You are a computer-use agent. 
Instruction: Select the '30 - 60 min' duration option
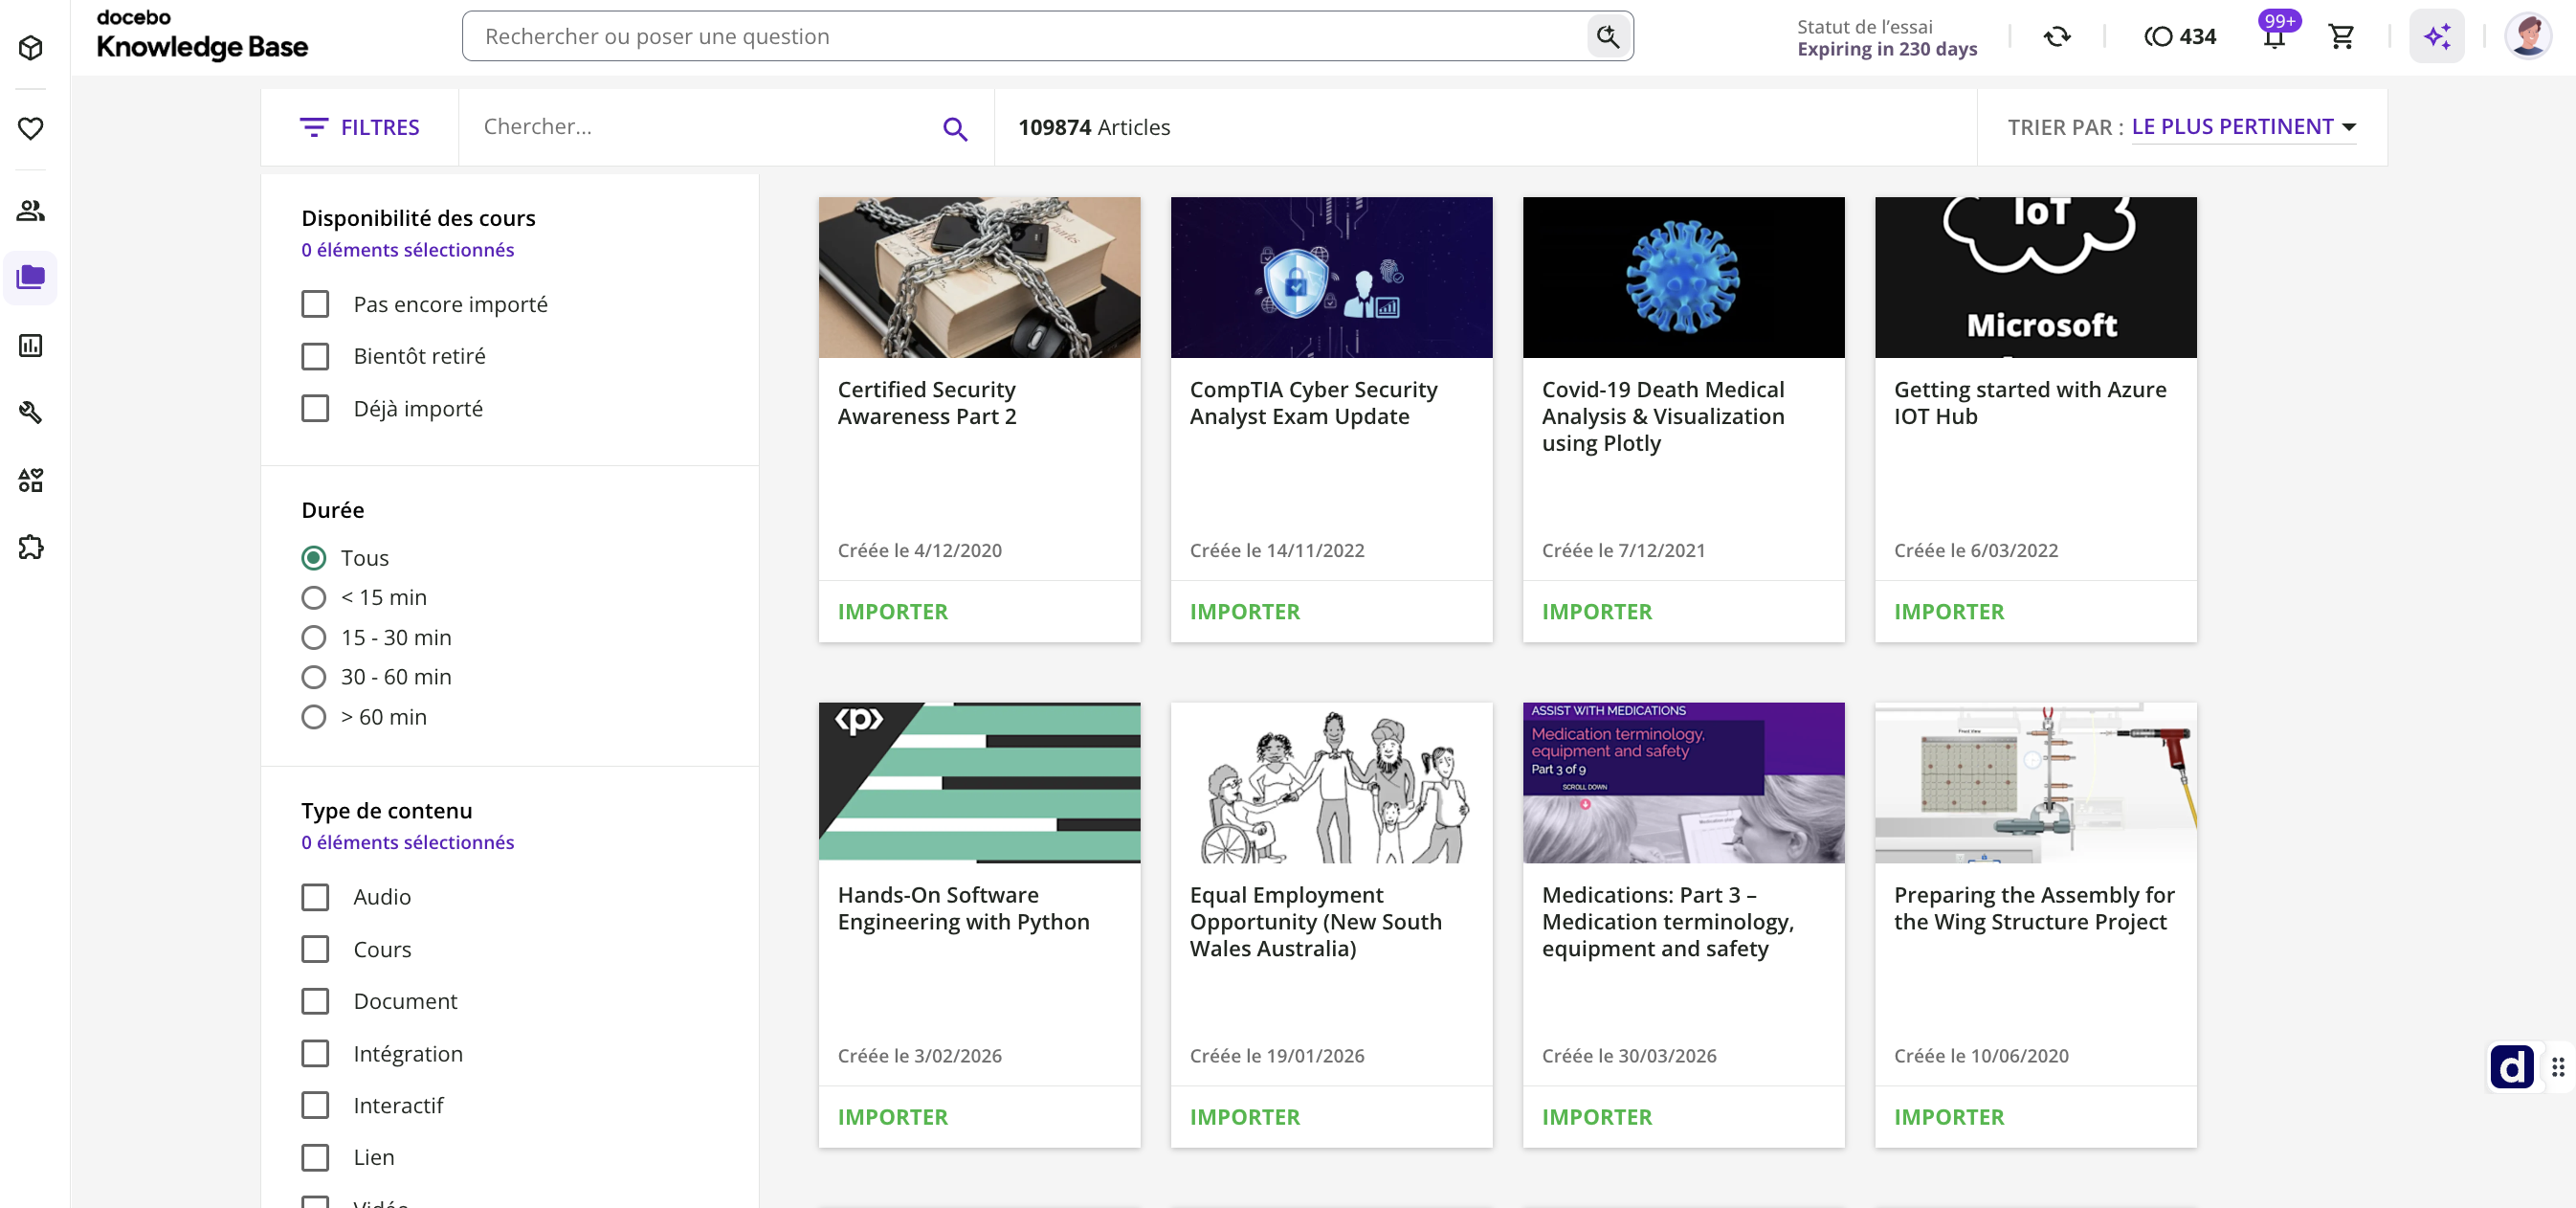pos(314,677)
